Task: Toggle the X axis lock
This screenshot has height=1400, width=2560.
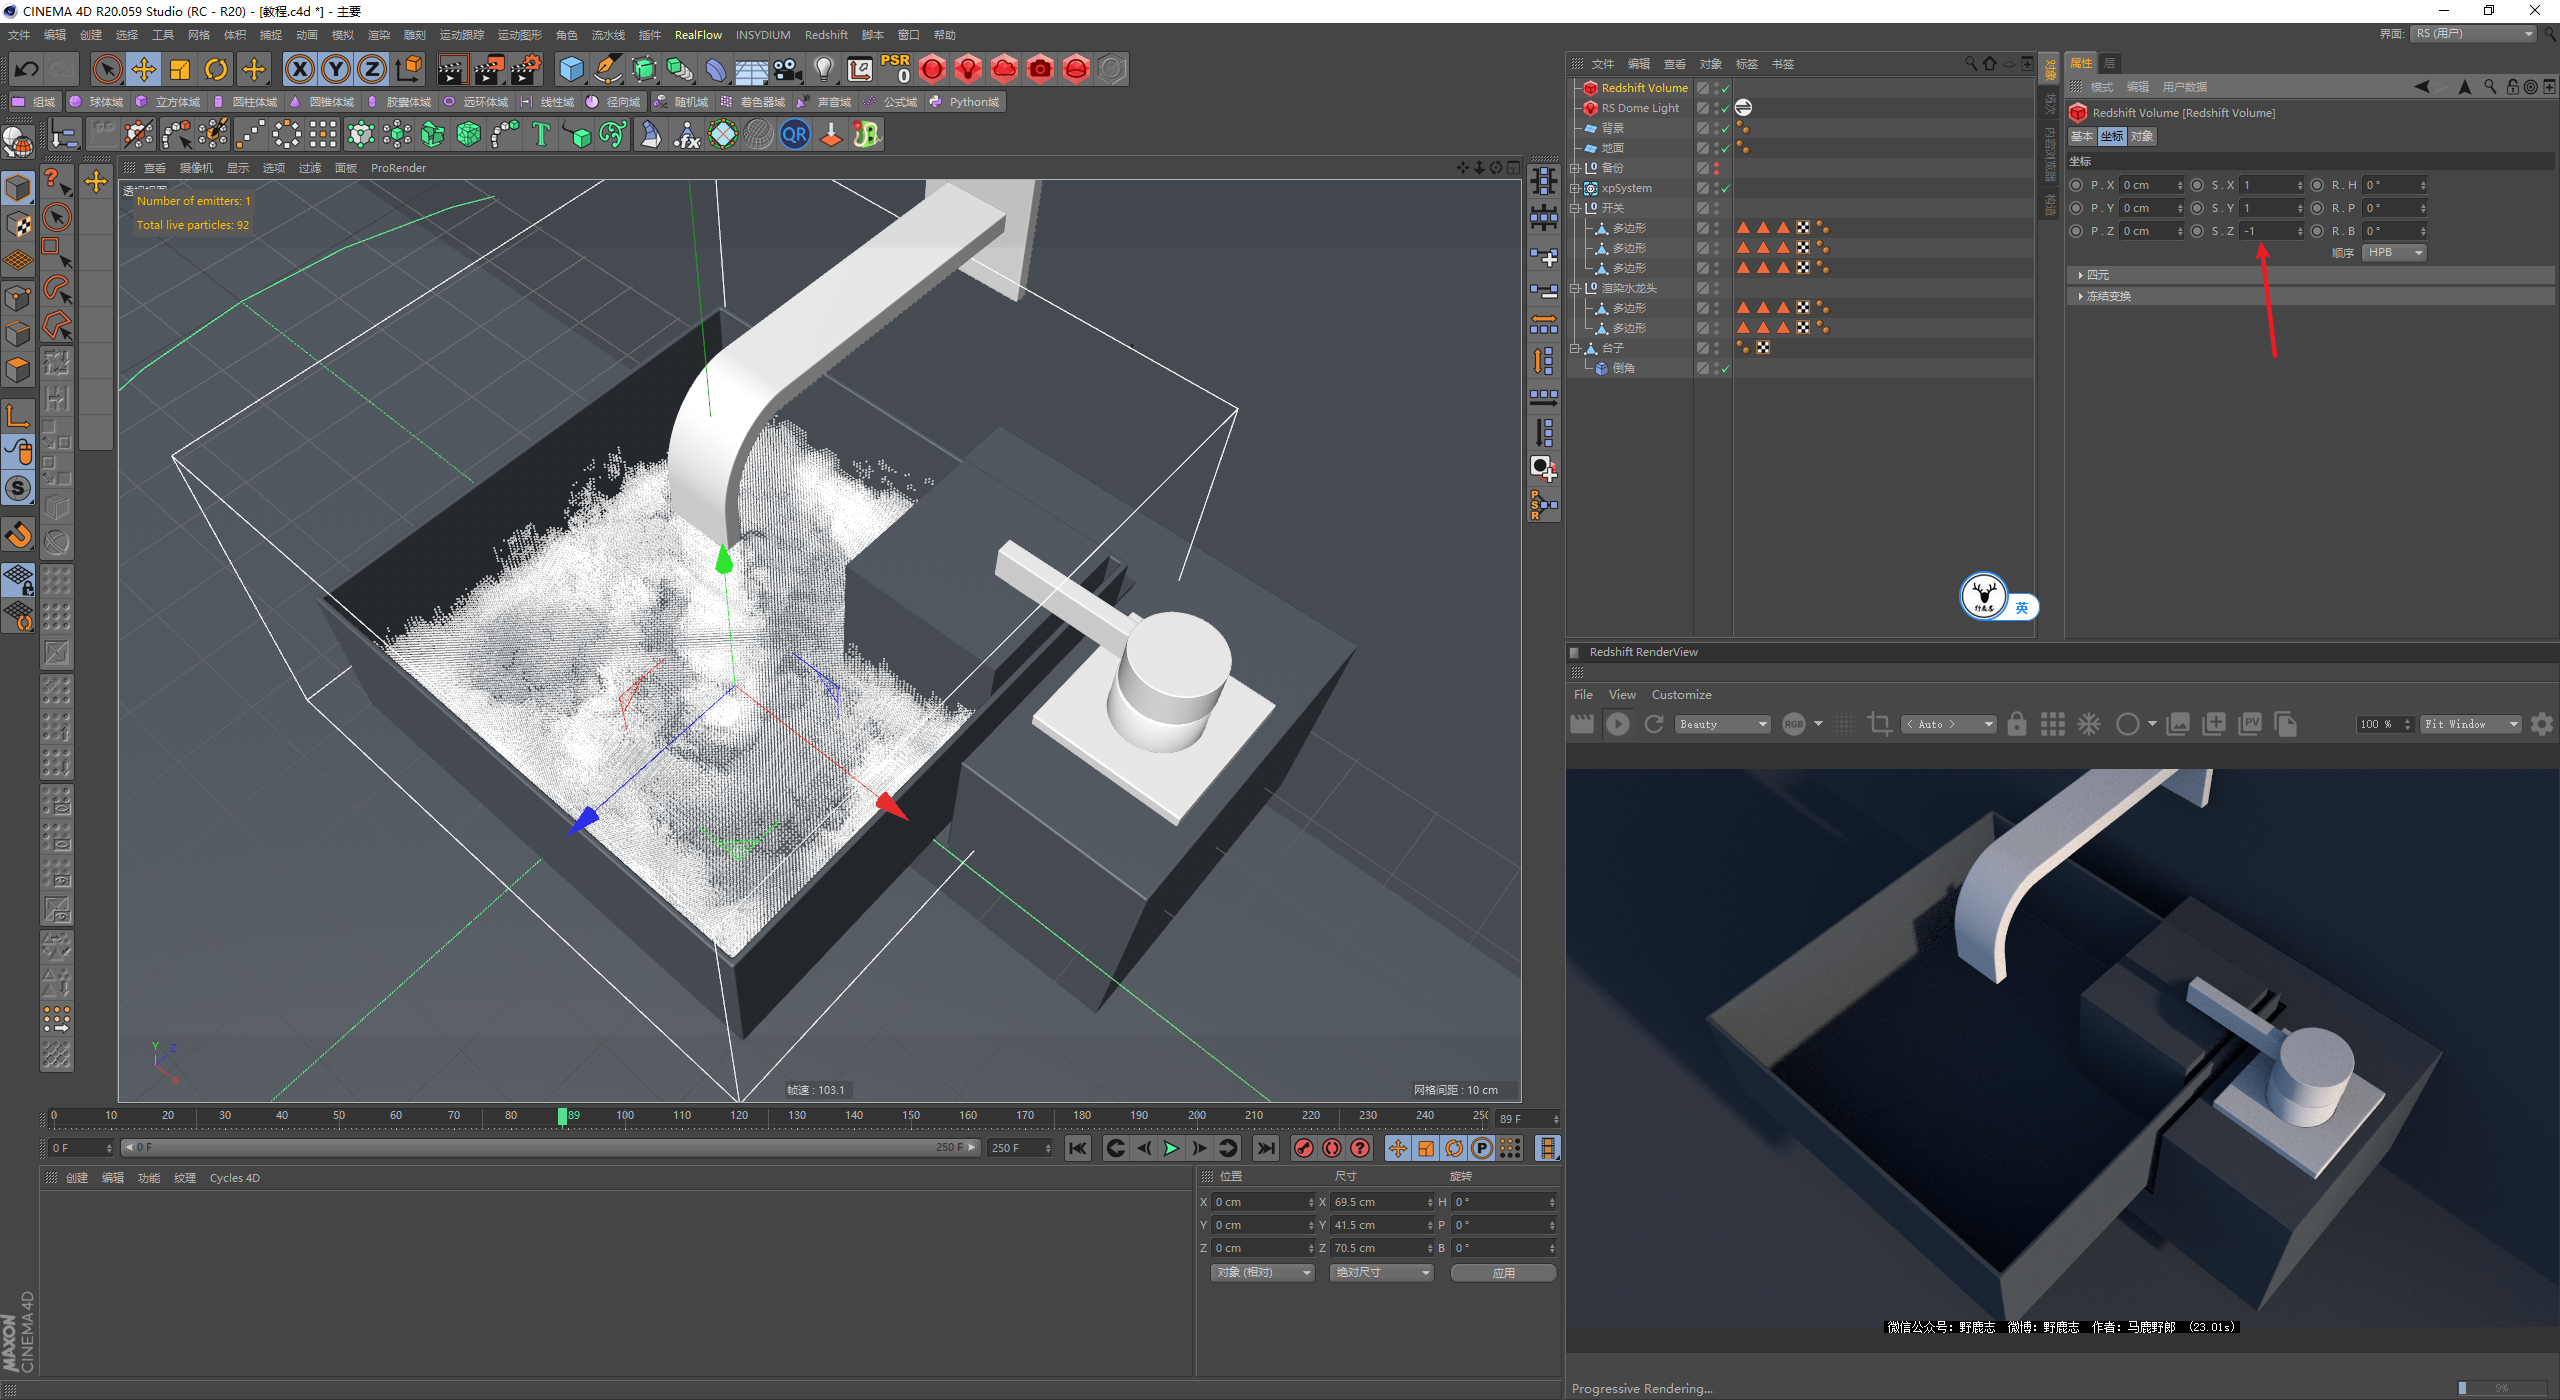Action: click(299, 69)
